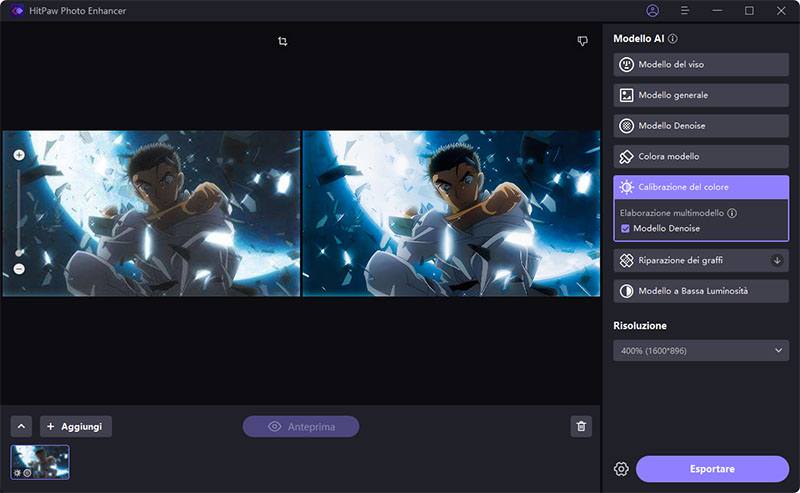Click the thumbs-down feedback icon
Screen dimensions: 800x493
[582, 41]
